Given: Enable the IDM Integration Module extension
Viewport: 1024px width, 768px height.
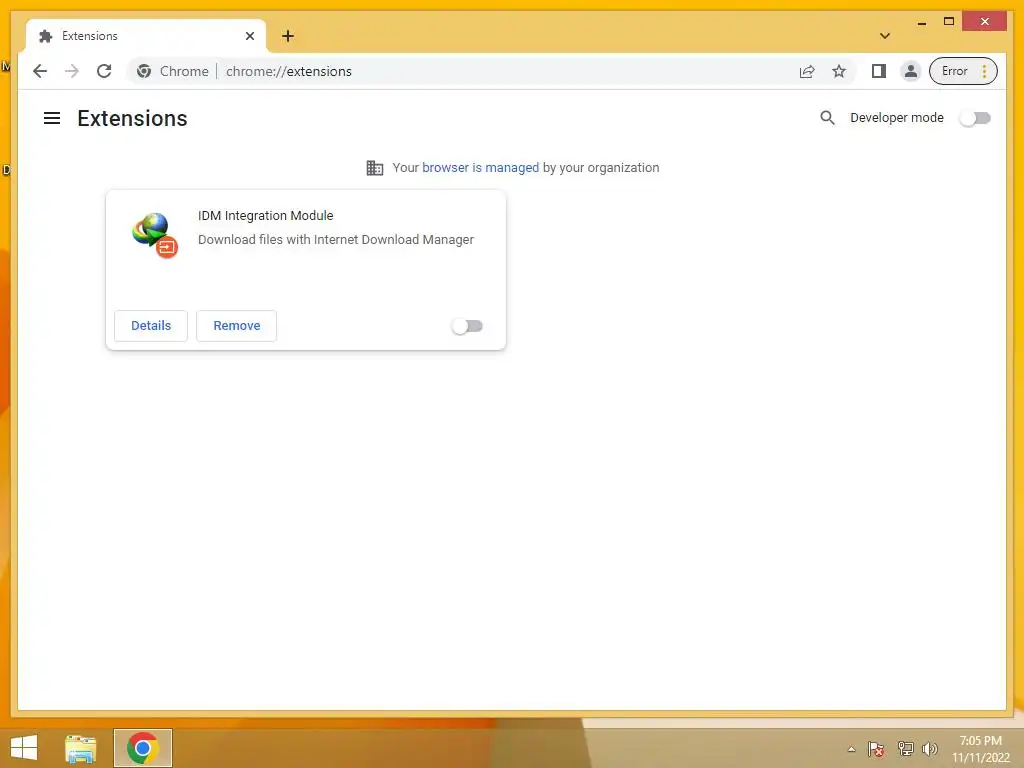Looking at the screenshot, I should point(467,326).
